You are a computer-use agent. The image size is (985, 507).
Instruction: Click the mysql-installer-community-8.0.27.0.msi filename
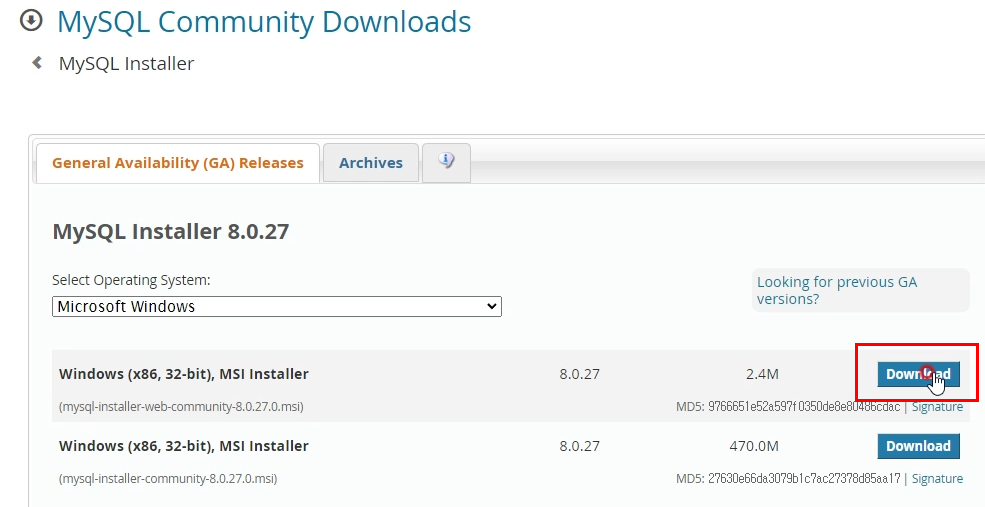(x=168, y=479)
